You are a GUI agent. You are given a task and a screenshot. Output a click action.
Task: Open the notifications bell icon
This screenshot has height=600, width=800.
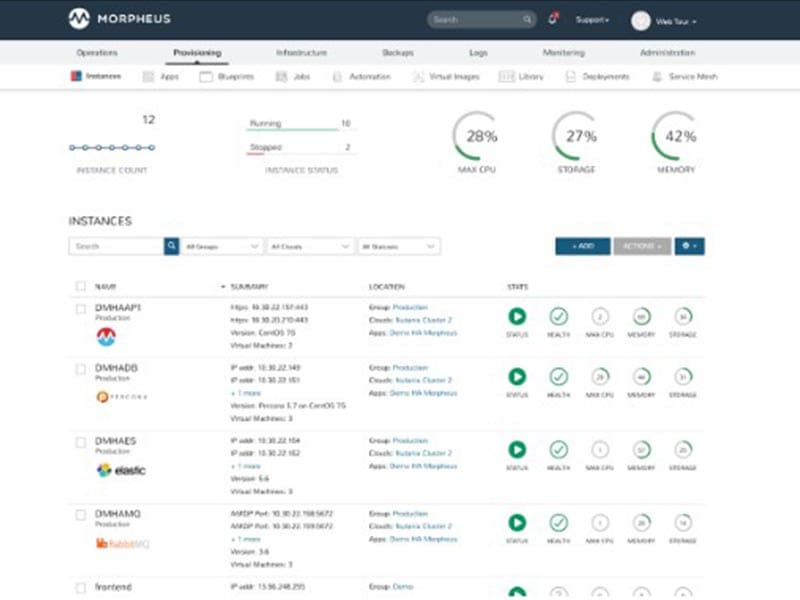[552, 19]
